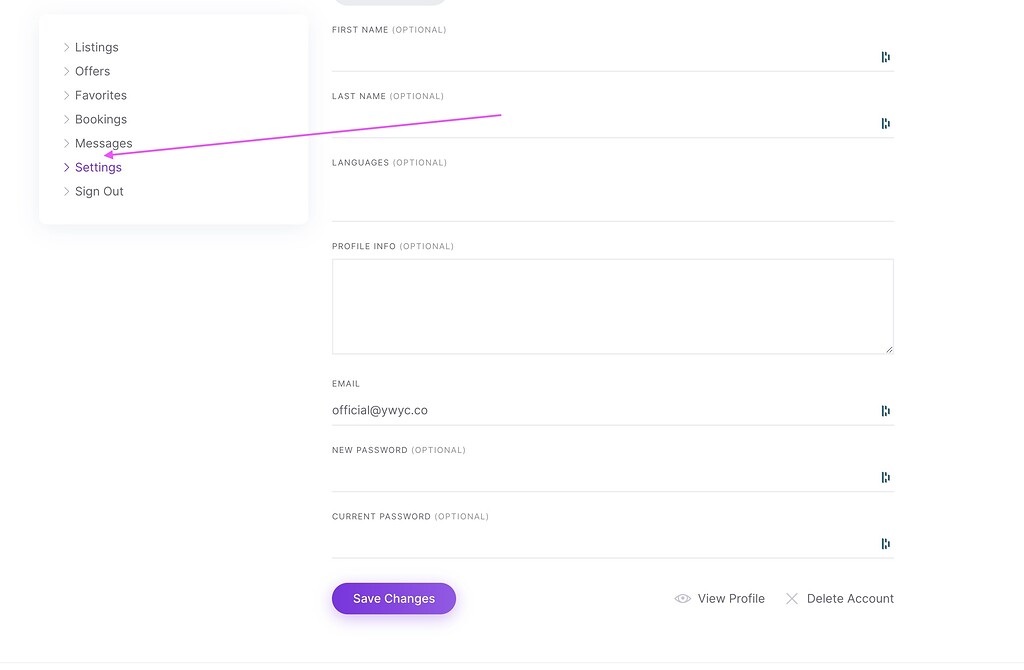Open the Settings menu item

point(98,167)
